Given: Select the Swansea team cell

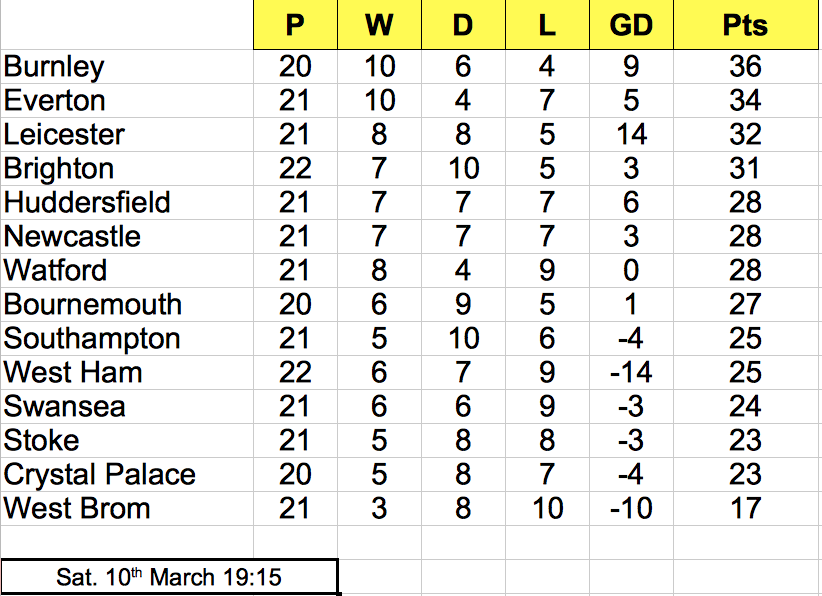Looking at the screenshot, I should click(x=127, y=406).
